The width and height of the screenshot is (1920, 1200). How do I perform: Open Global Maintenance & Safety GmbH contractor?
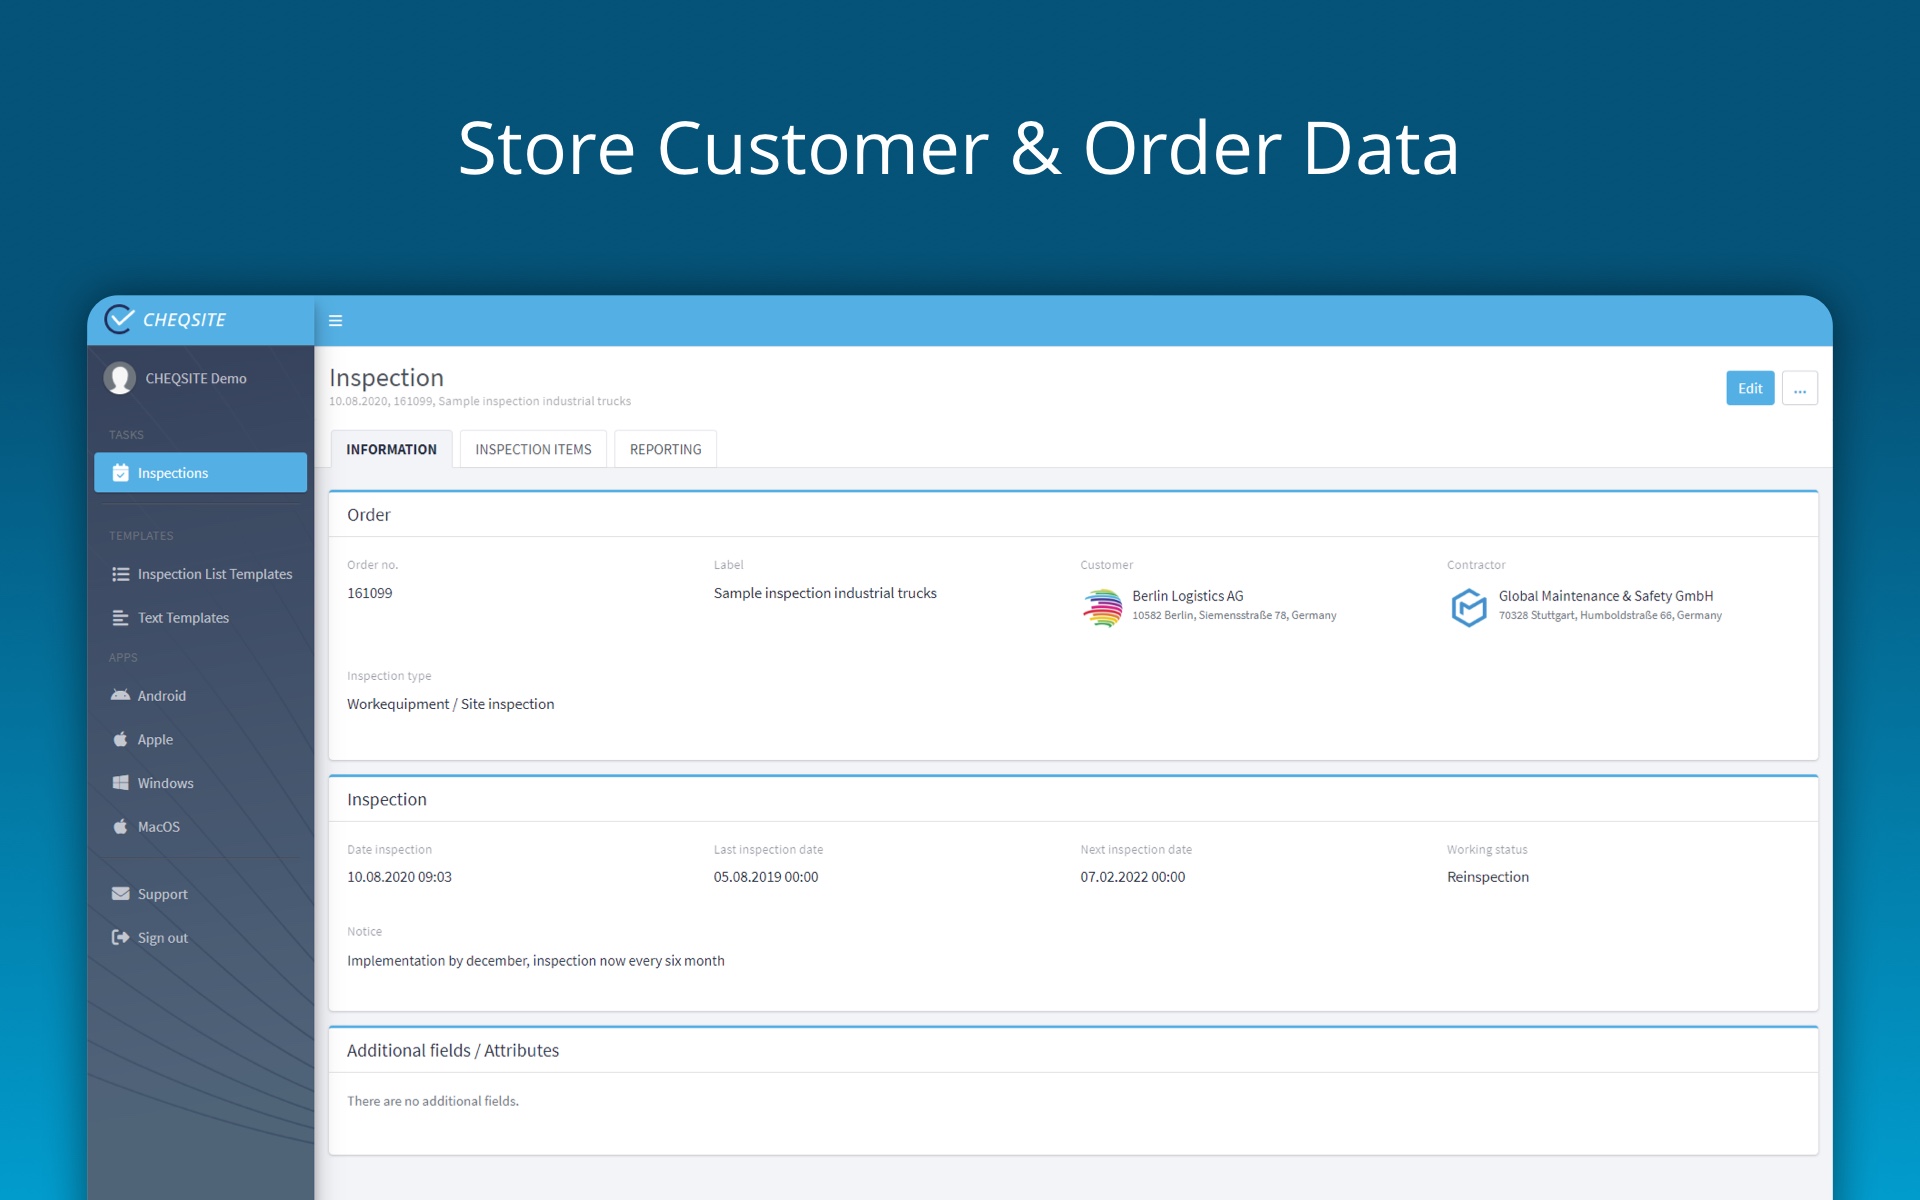(x=1605, y=596)
